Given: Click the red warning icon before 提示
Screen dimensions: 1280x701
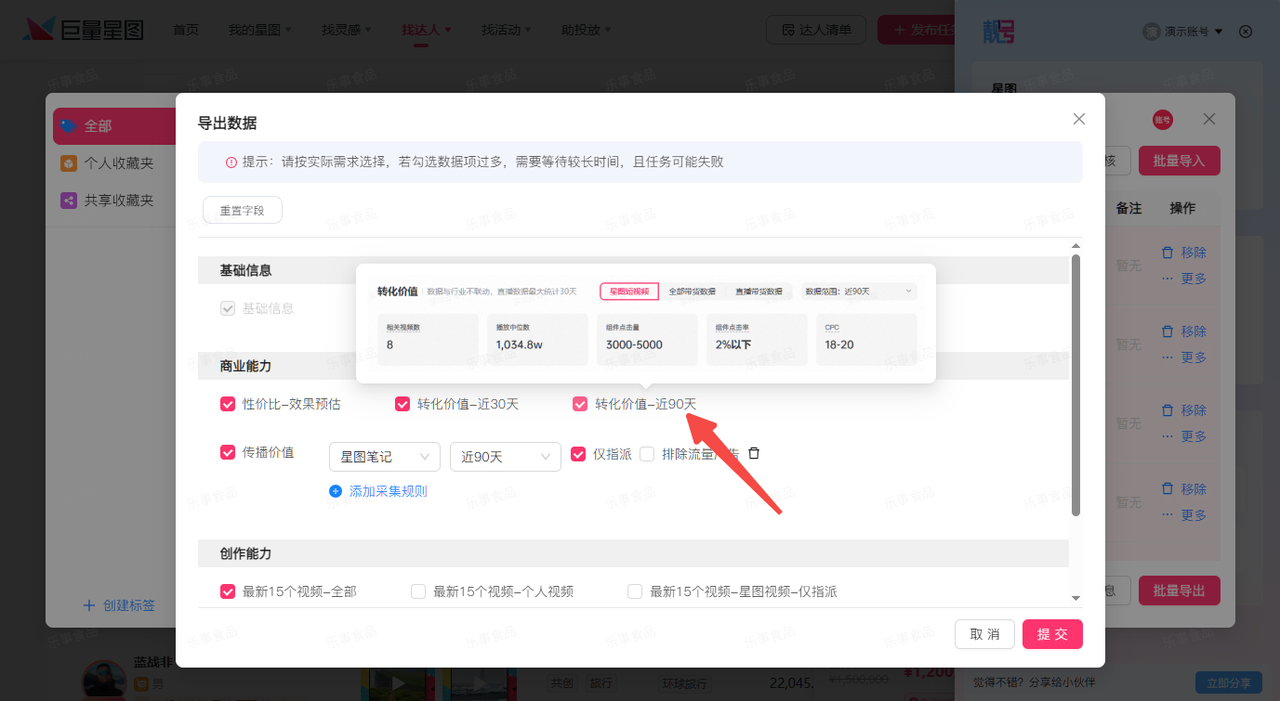Looking at the screenshot, I should 231,162.
